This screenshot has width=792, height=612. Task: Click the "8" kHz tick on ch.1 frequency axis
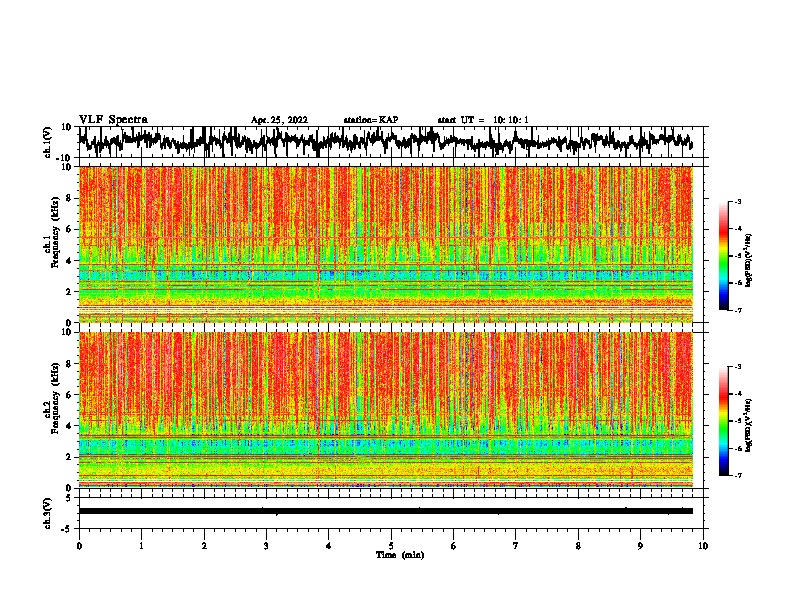[69, 198]
